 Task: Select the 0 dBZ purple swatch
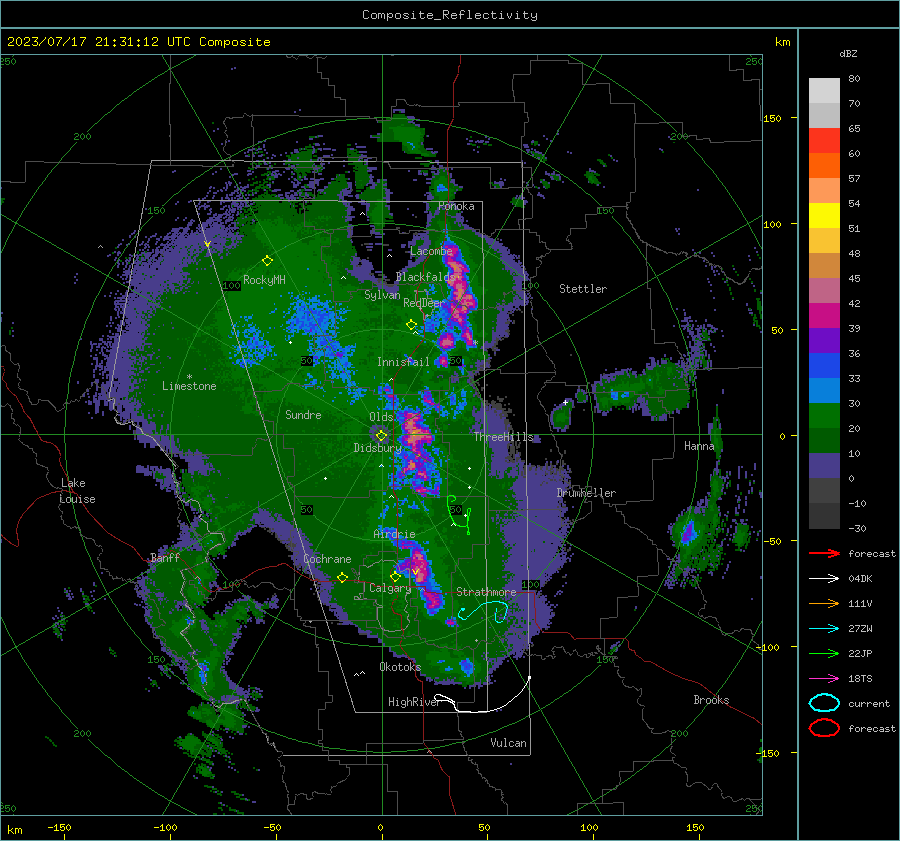click(824, 466)
